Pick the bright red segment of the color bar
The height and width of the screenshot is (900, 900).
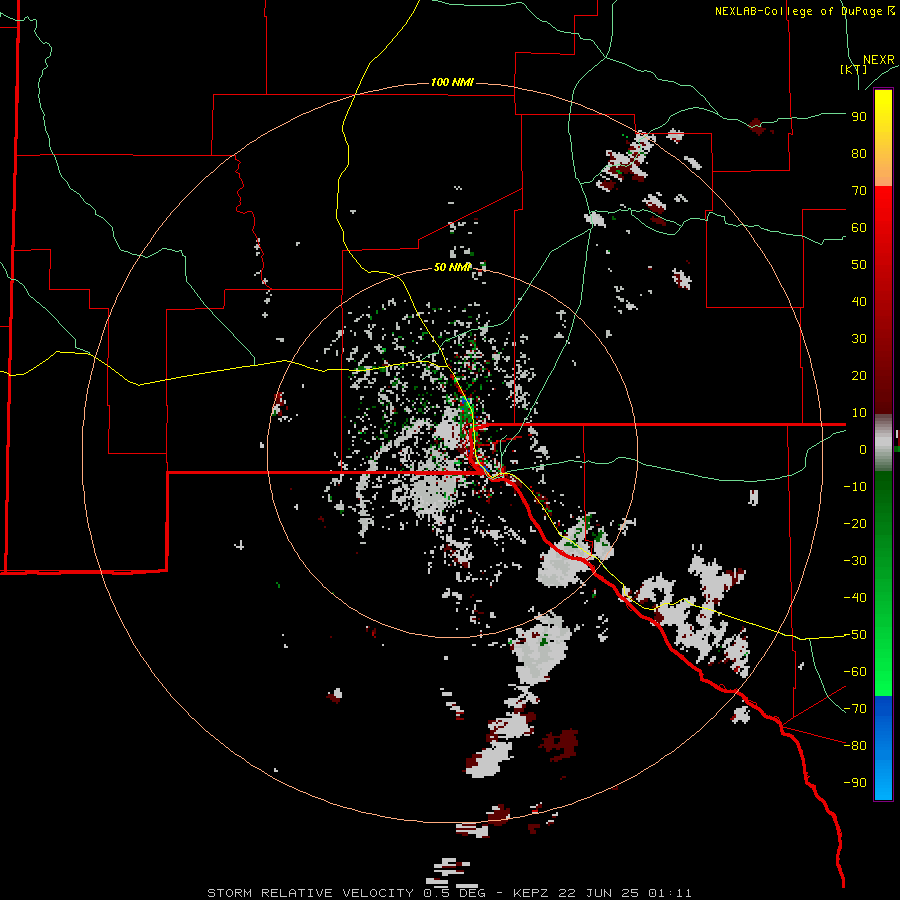[x=883, y=218]
